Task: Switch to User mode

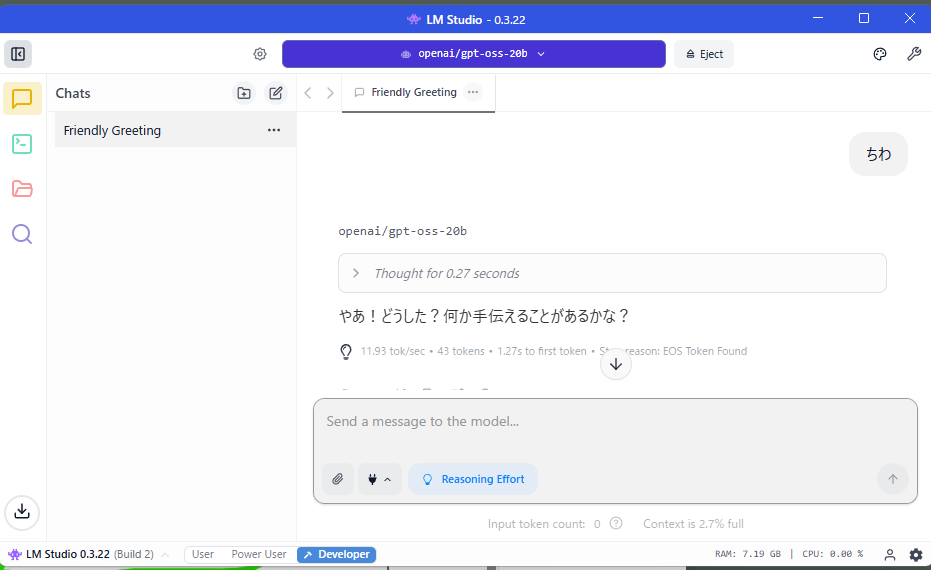Action: (203, 554)
